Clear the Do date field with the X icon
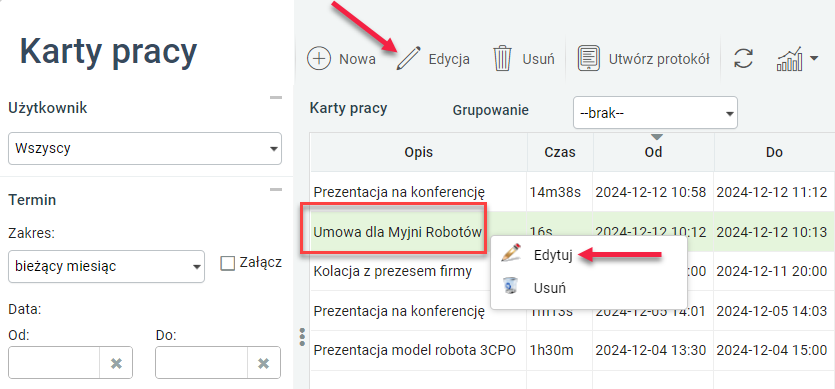835x389 pixels. click(263, 363)
